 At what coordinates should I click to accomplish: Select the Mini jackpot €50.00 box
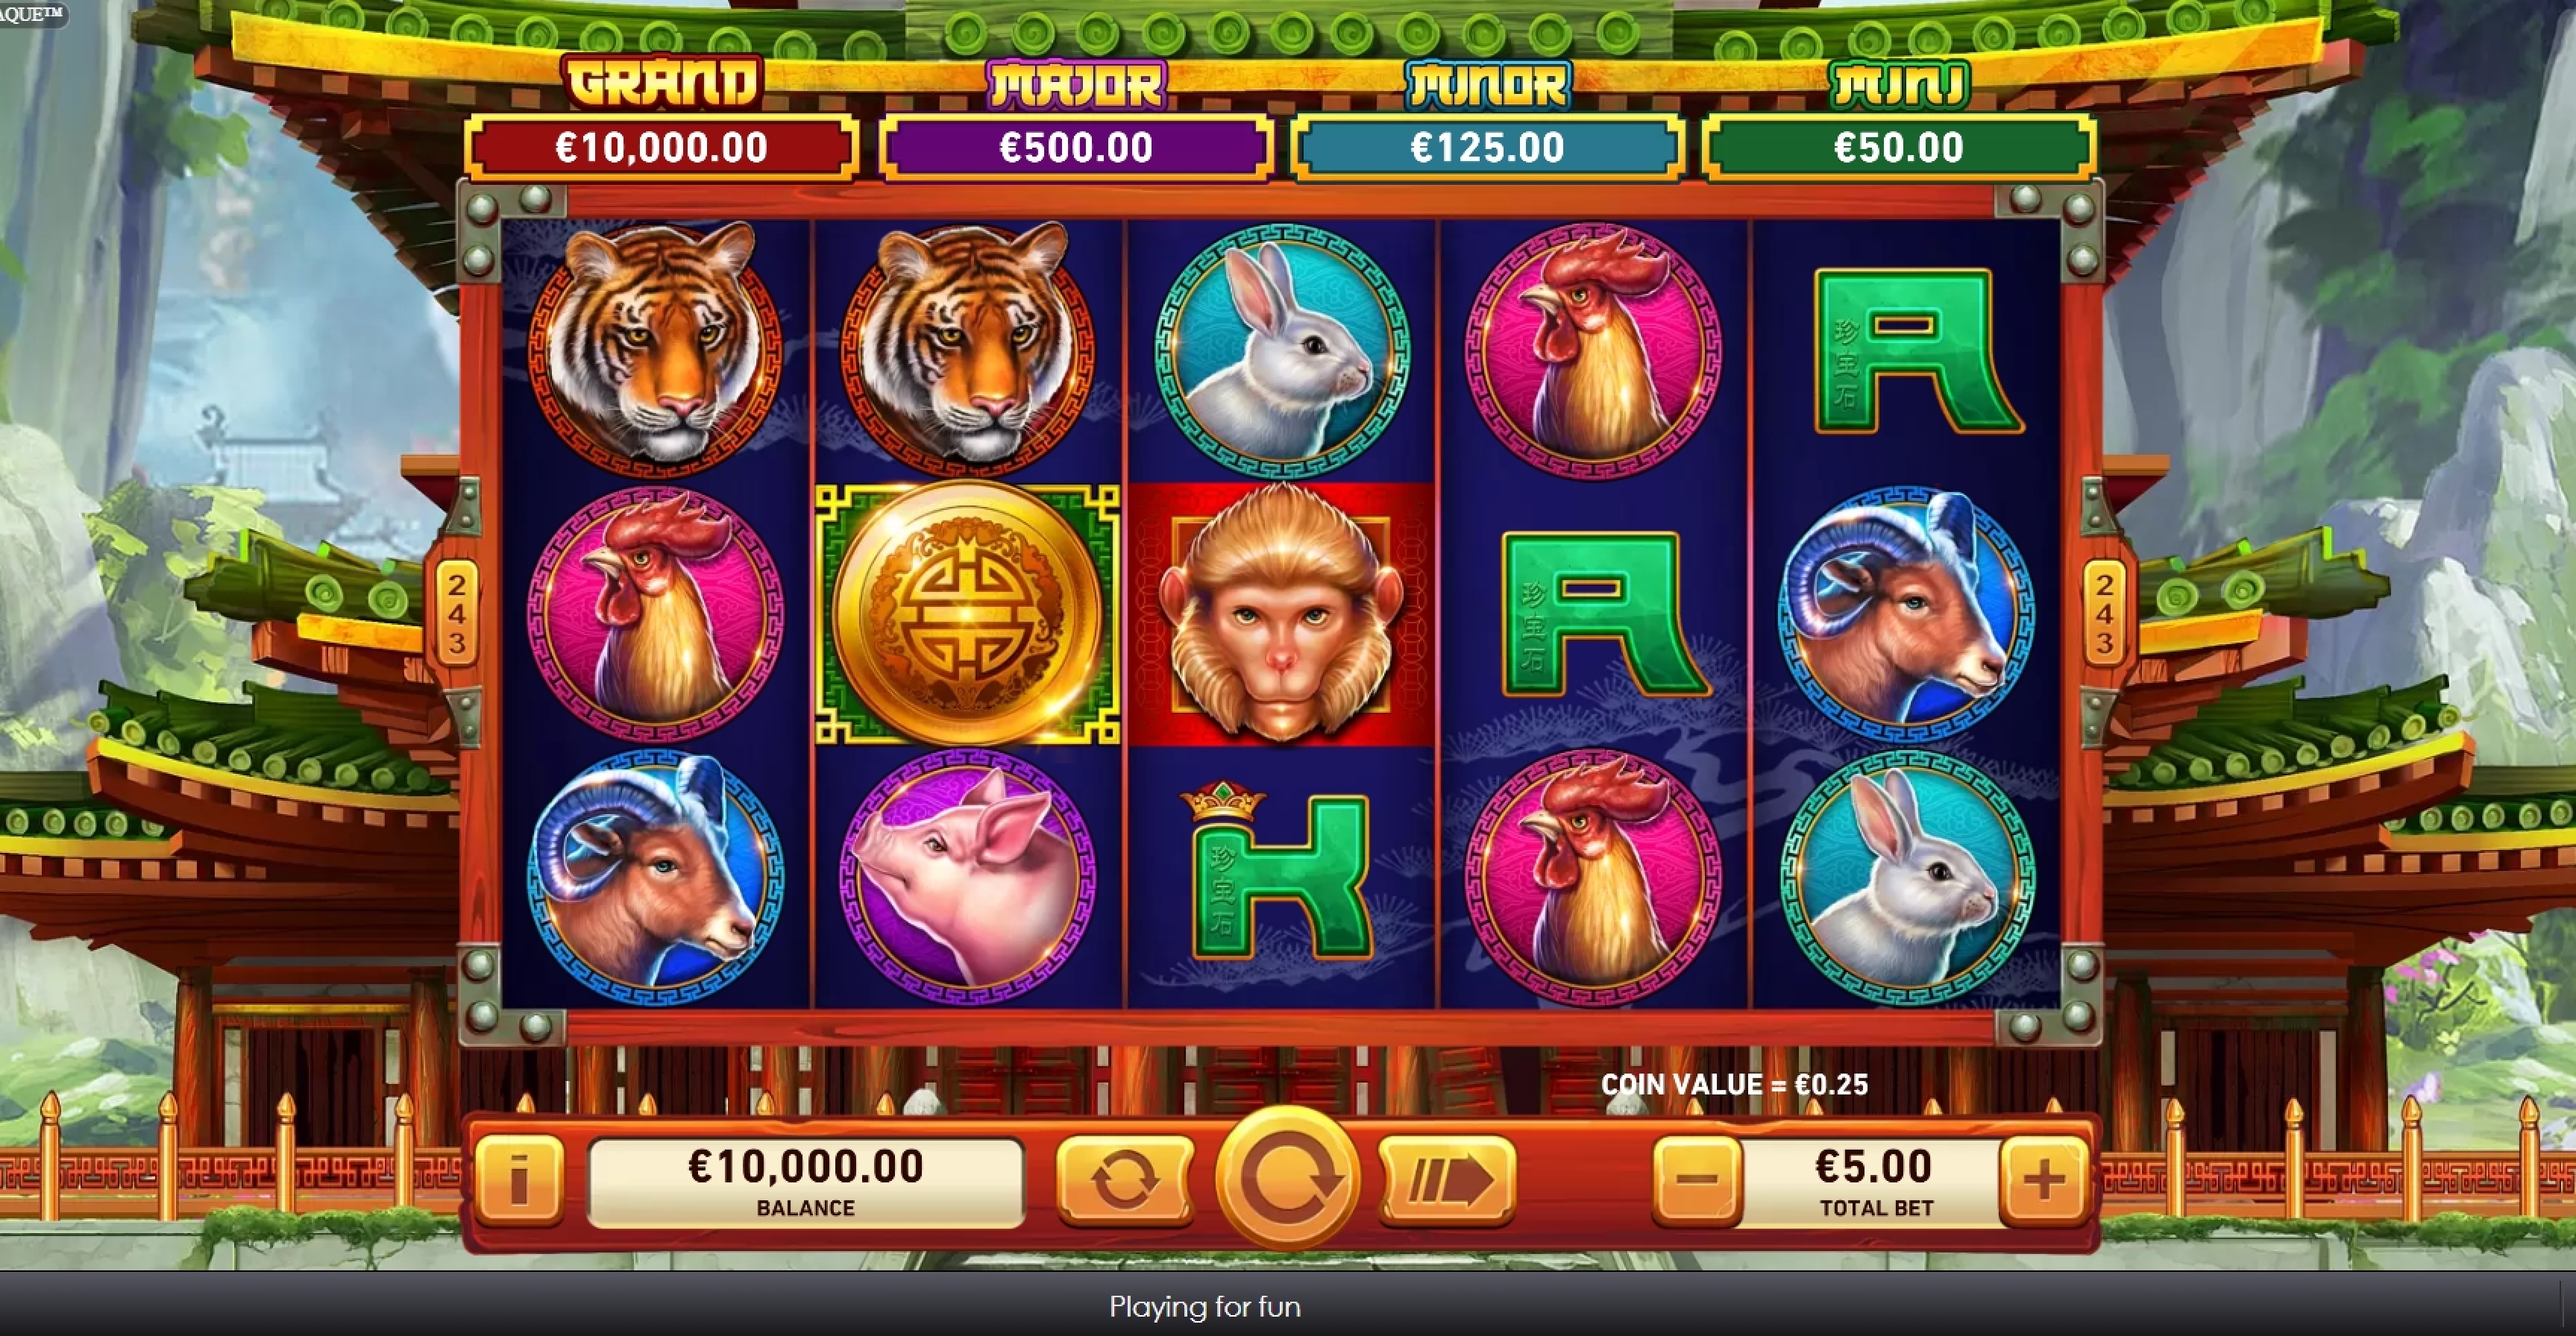click(x=1898, y=148)
